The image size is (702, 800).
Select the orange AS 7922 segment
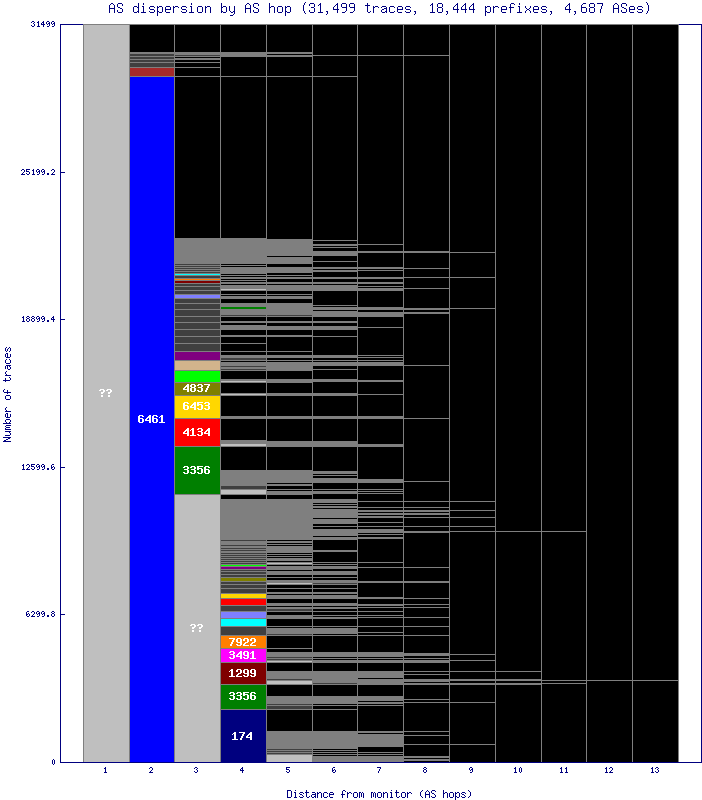pos(243,642)
